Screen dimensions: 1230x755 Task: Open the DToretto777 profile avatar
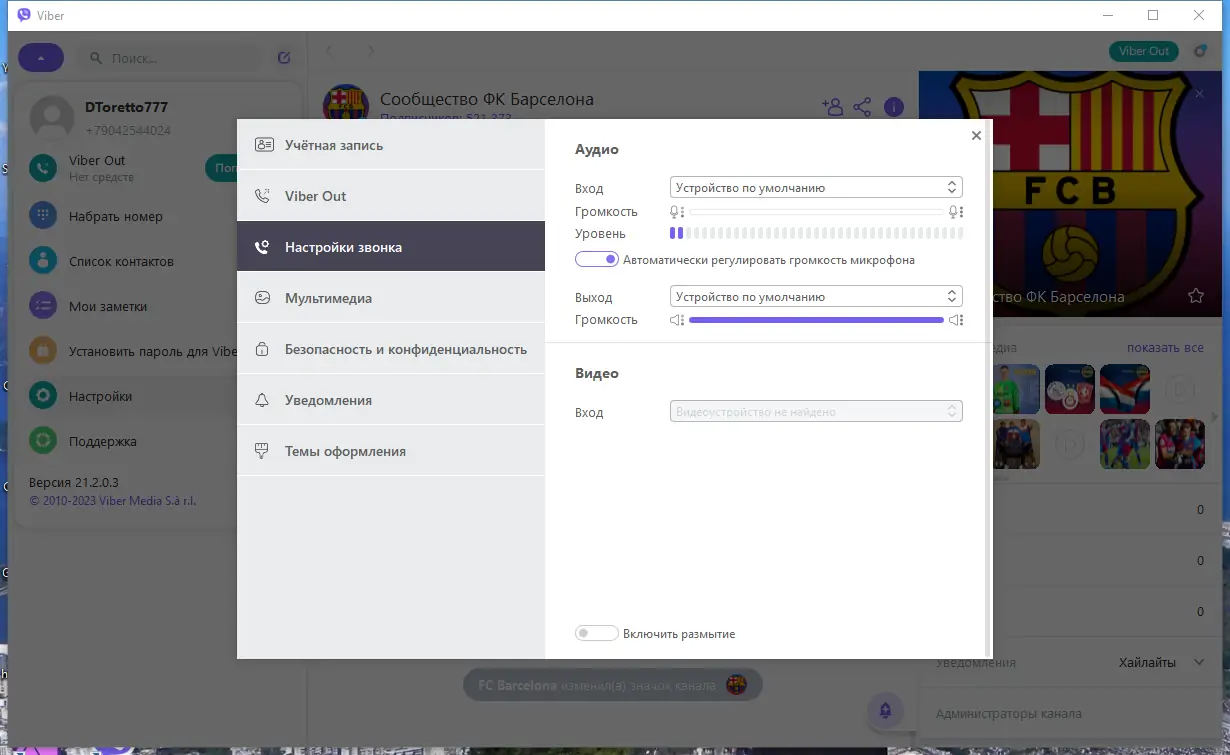click(52, 118)
